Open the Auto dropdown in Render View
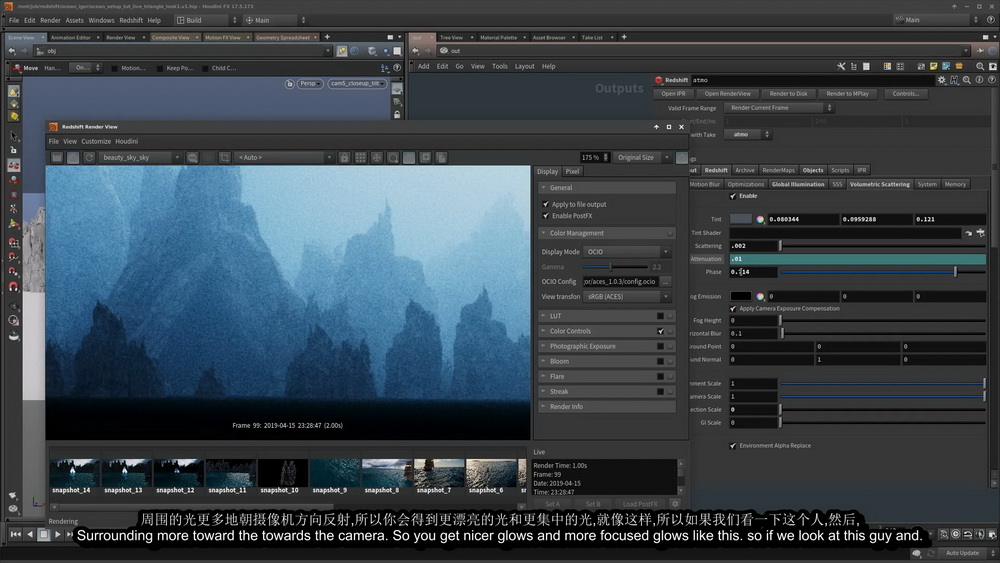Screen dimensions: 1000x563 click(x=284, y=157)
